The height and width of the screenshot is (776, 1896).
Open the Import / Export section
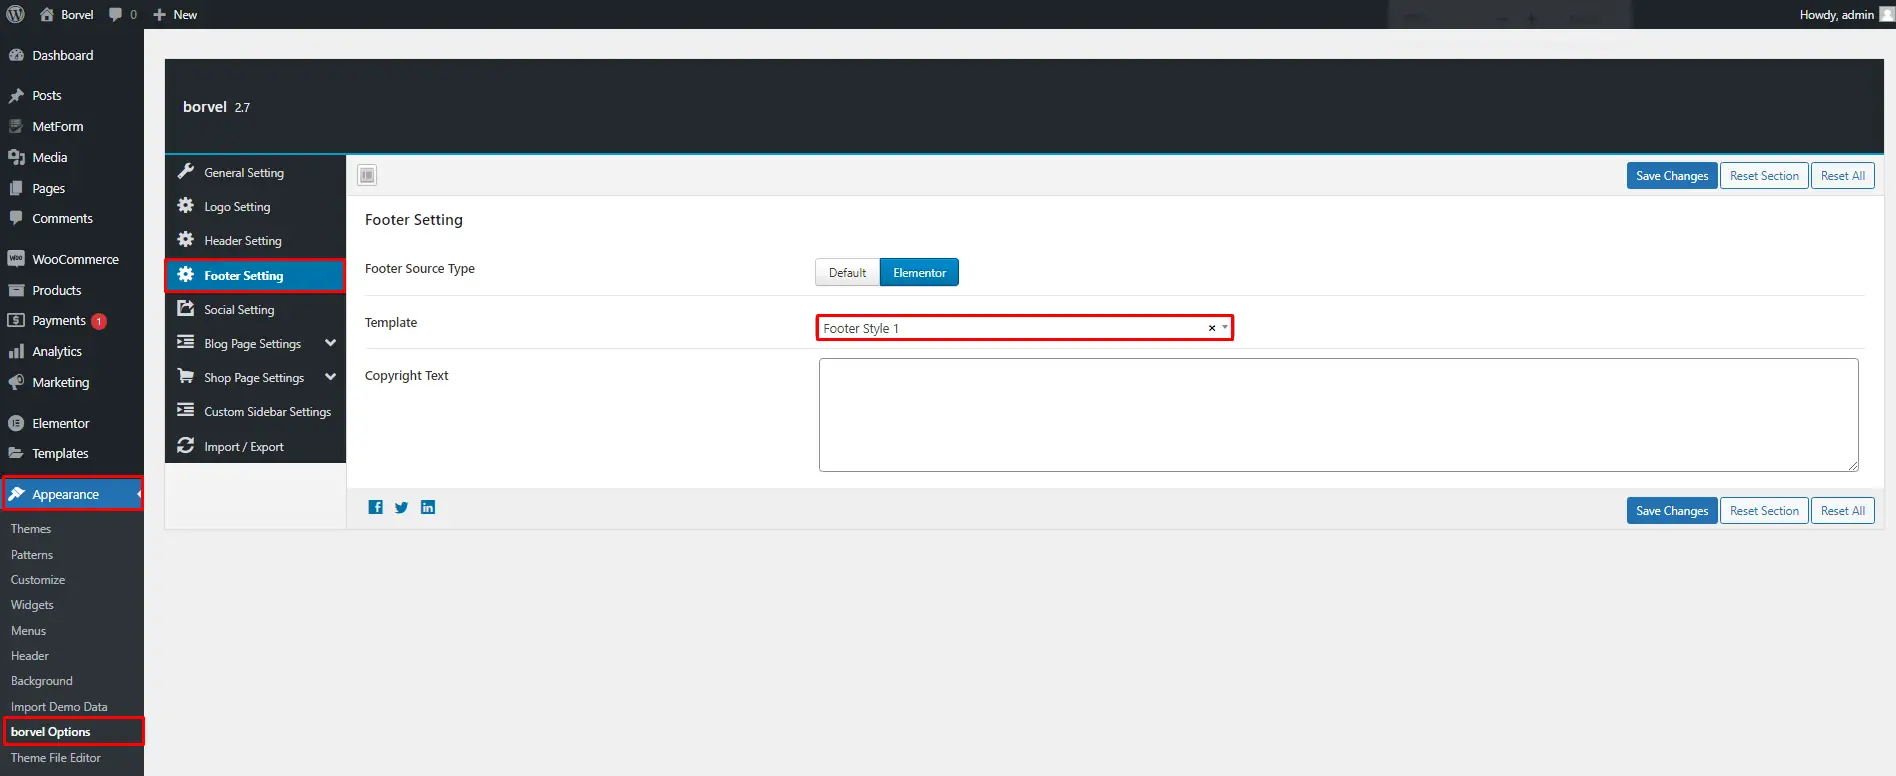click(x=244, y=447)
